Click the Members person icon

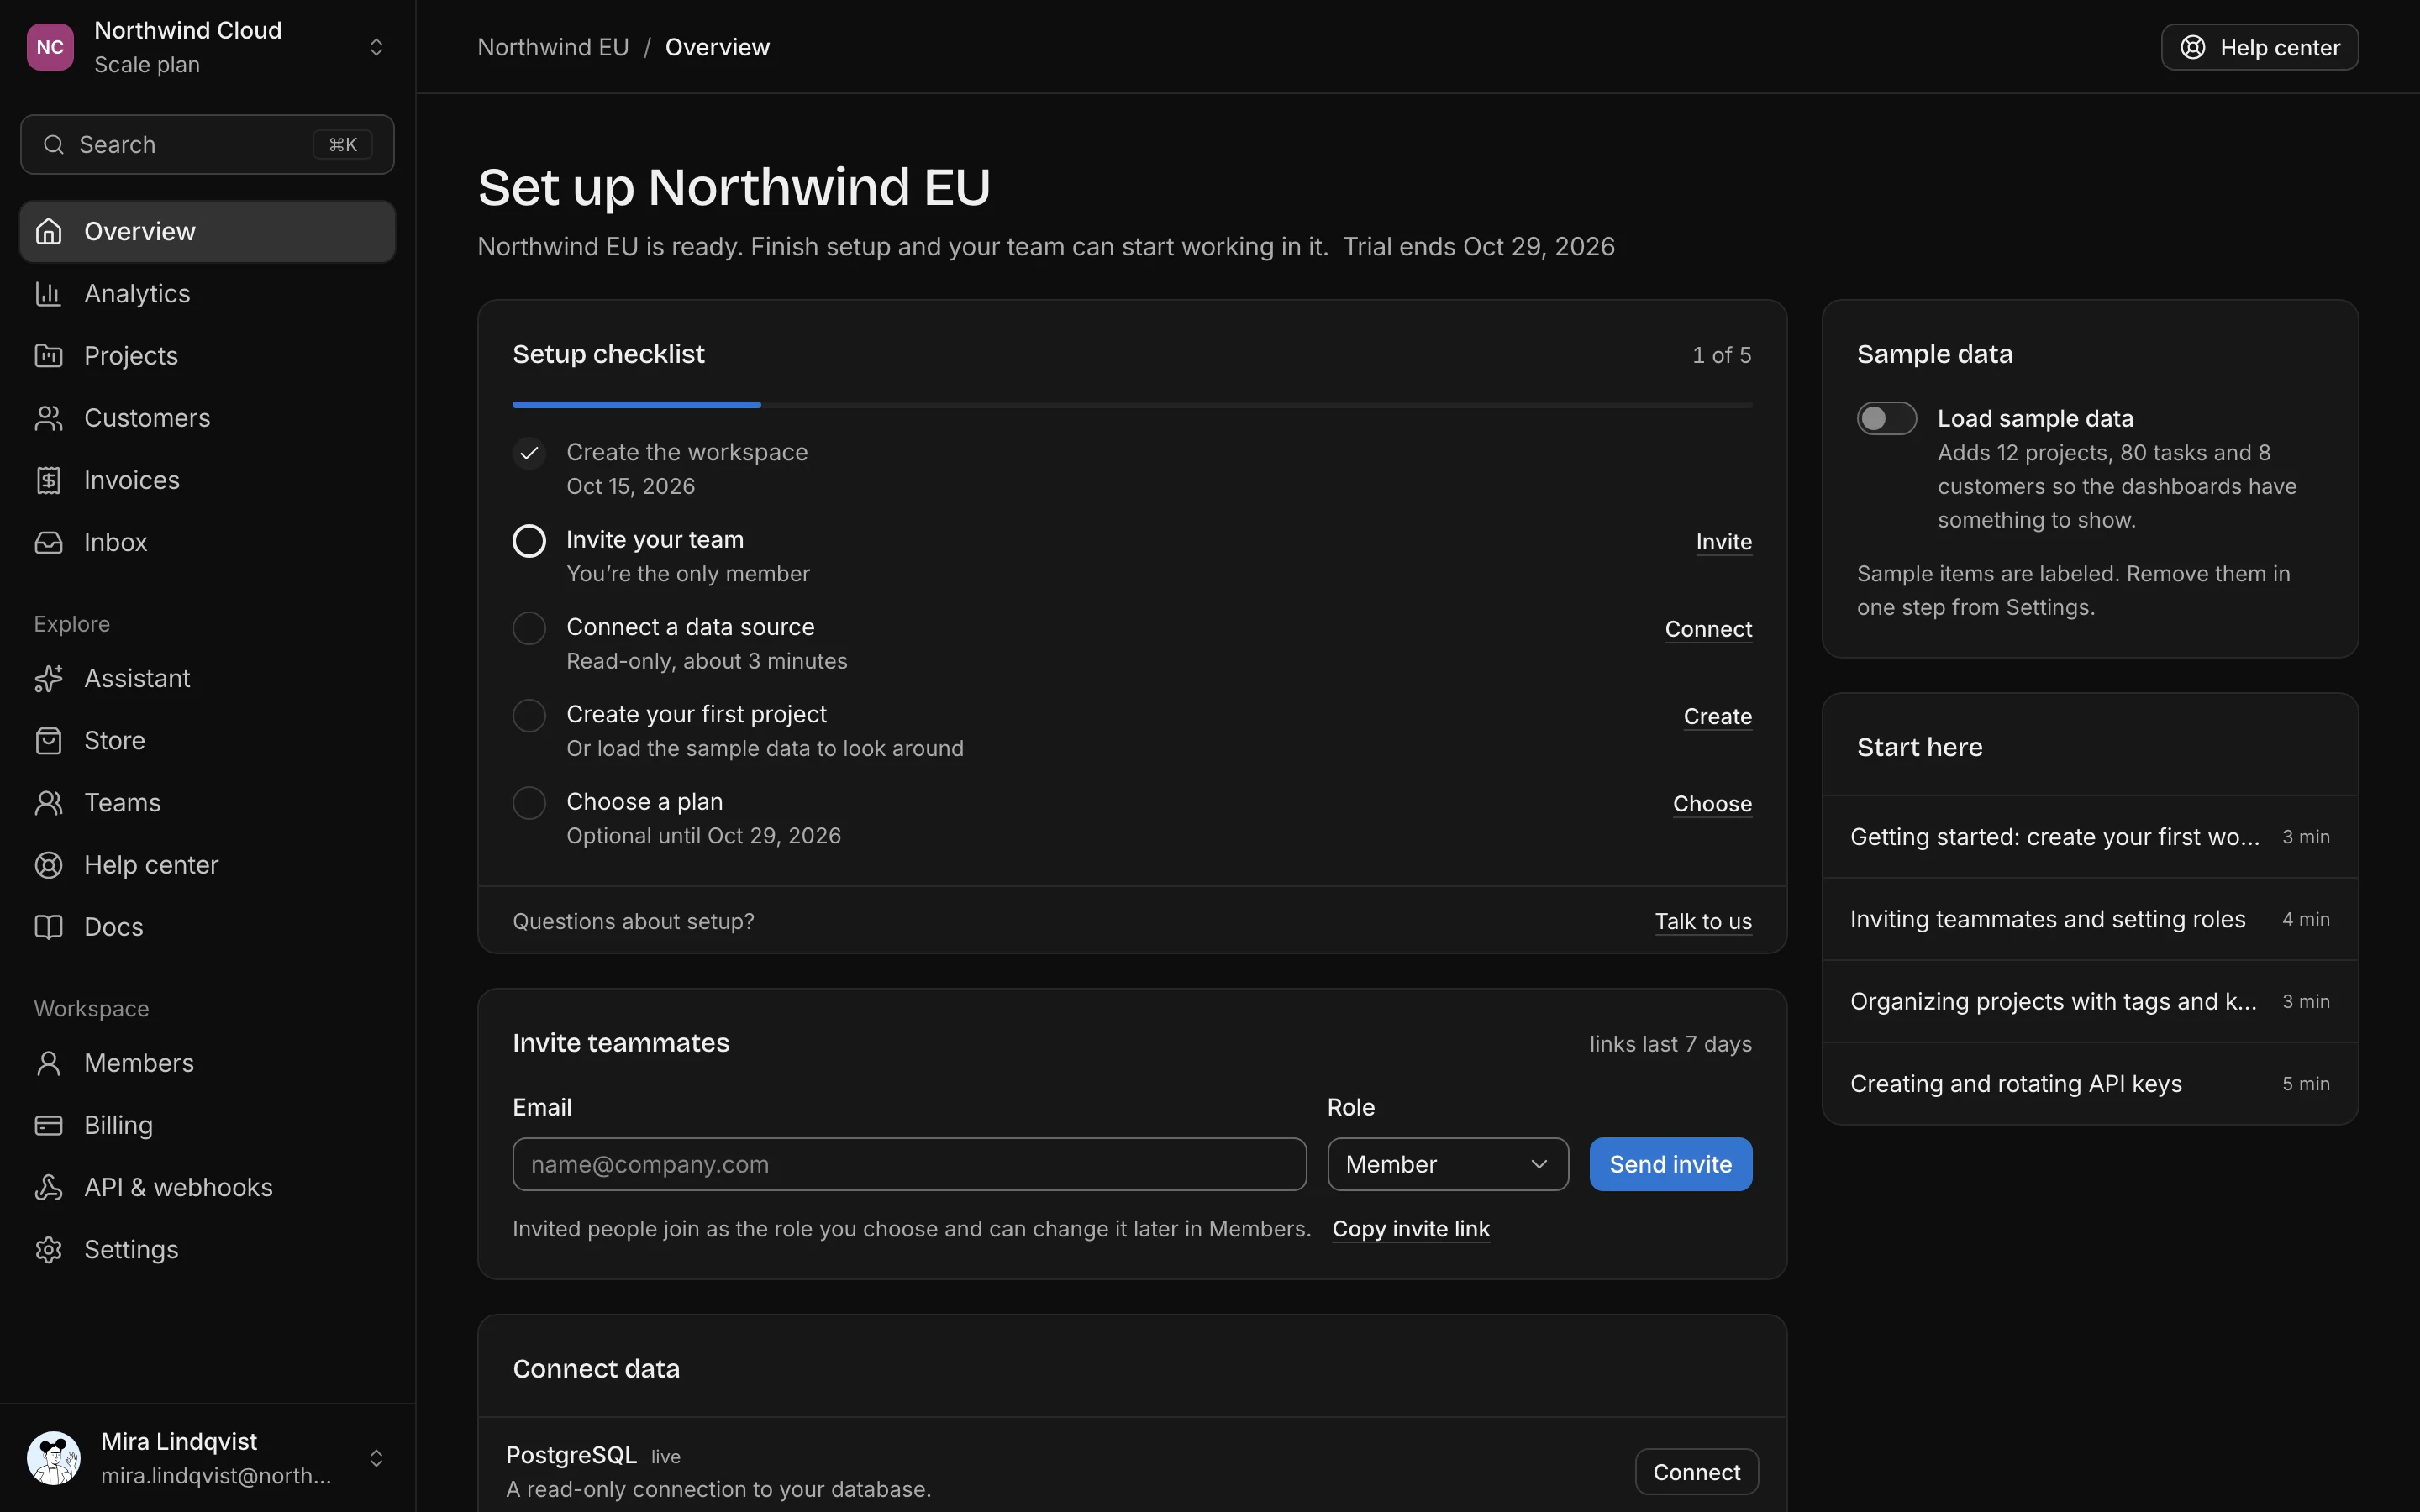click(x=49, y=1063)
